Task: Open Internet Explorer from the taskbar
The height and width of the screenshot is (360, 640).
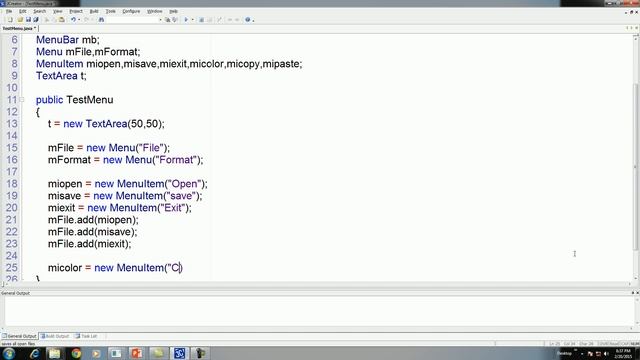Action: click(34, 353)
